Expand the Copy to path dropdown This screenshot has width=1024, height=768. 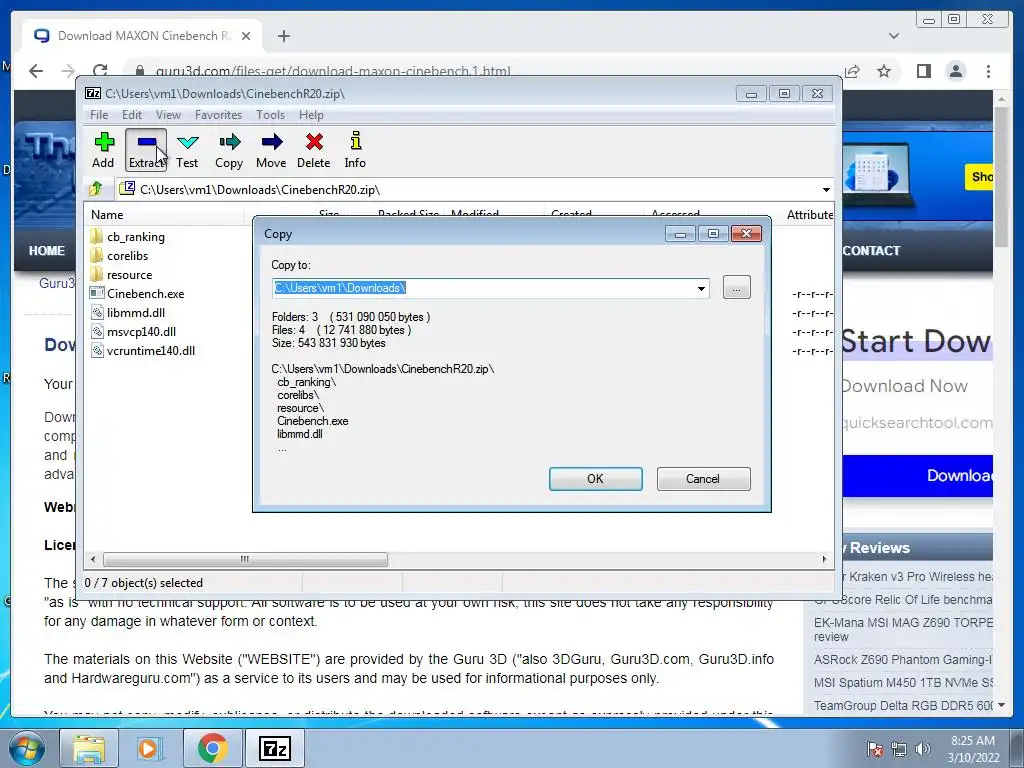coord(701,288)
